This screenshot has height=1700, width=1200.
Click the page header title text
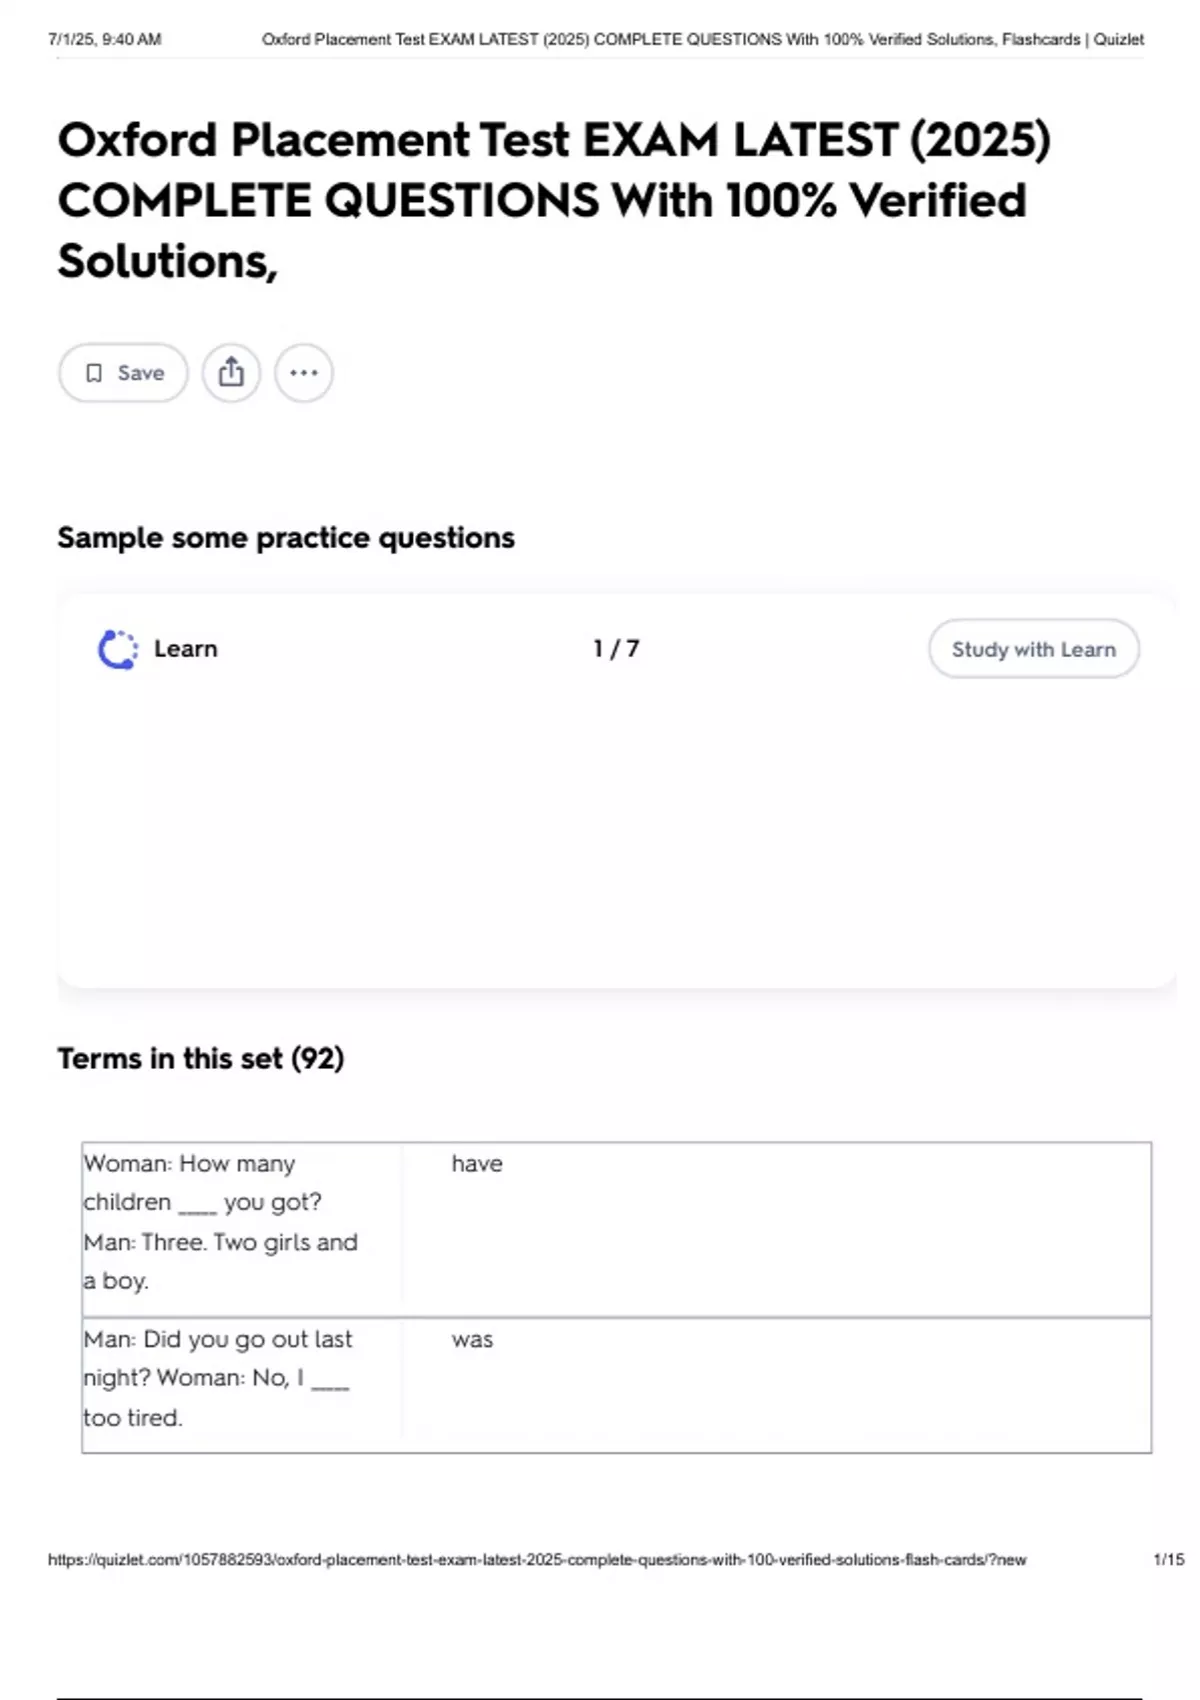pos(702,40)
